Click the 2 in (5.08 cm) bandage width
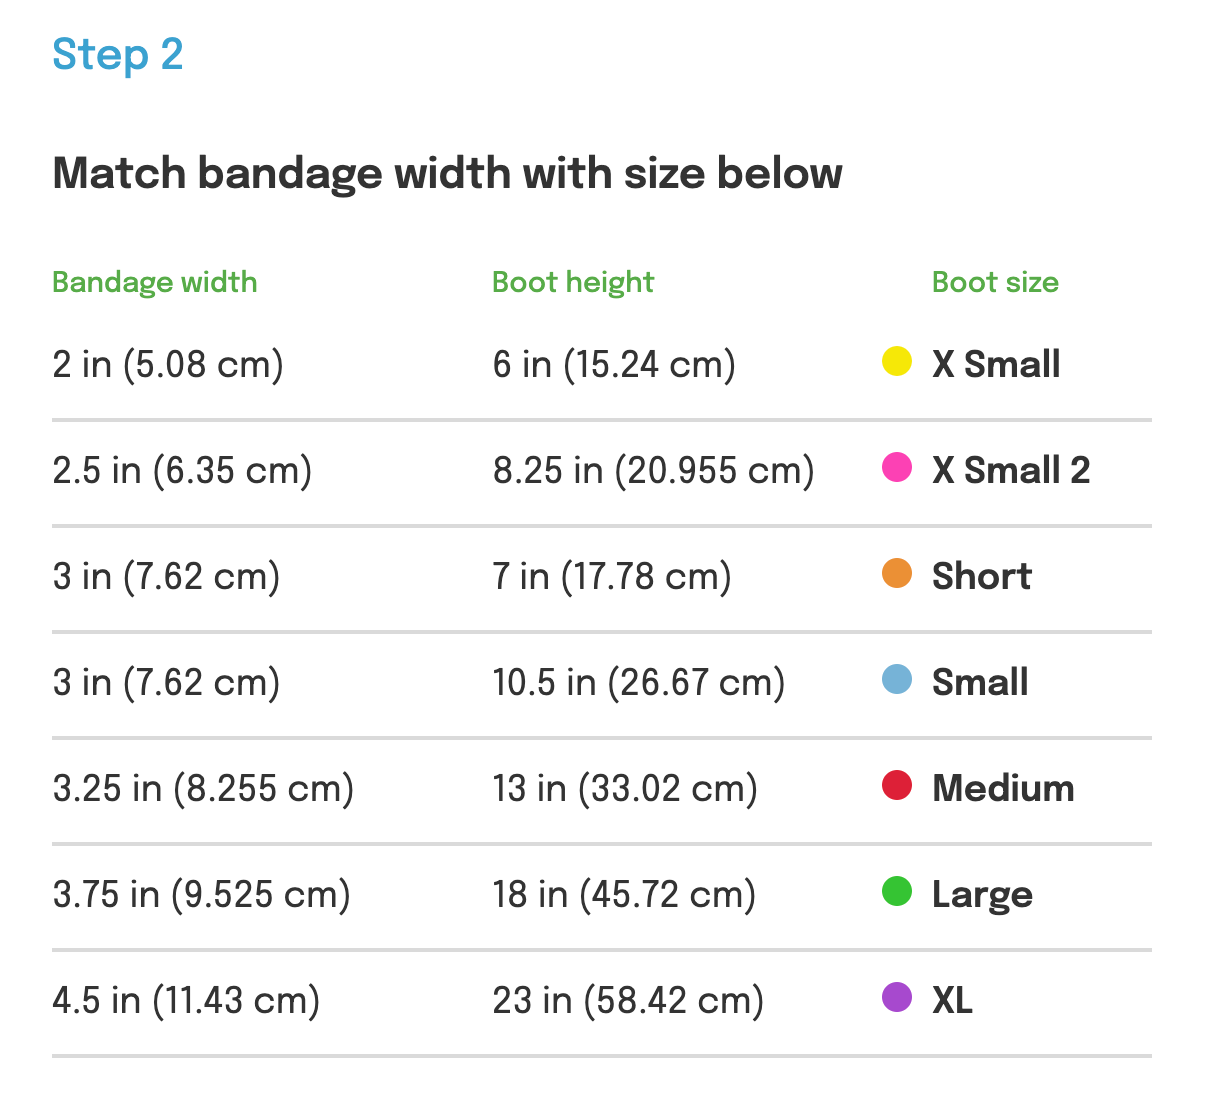The width and height of the screenshot is (1228, 1108). point(168,364)
